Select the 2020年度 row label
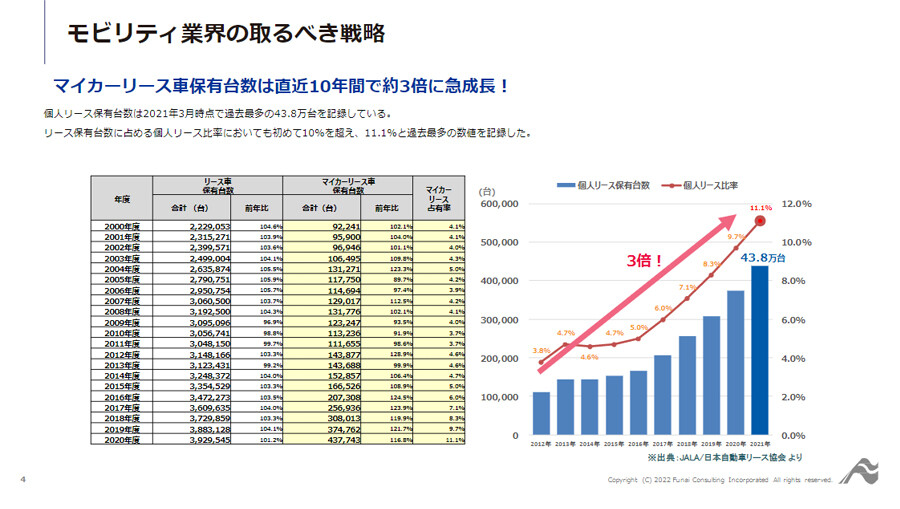The height and width of the screenshot is (509, 900). tap(122, 440)
